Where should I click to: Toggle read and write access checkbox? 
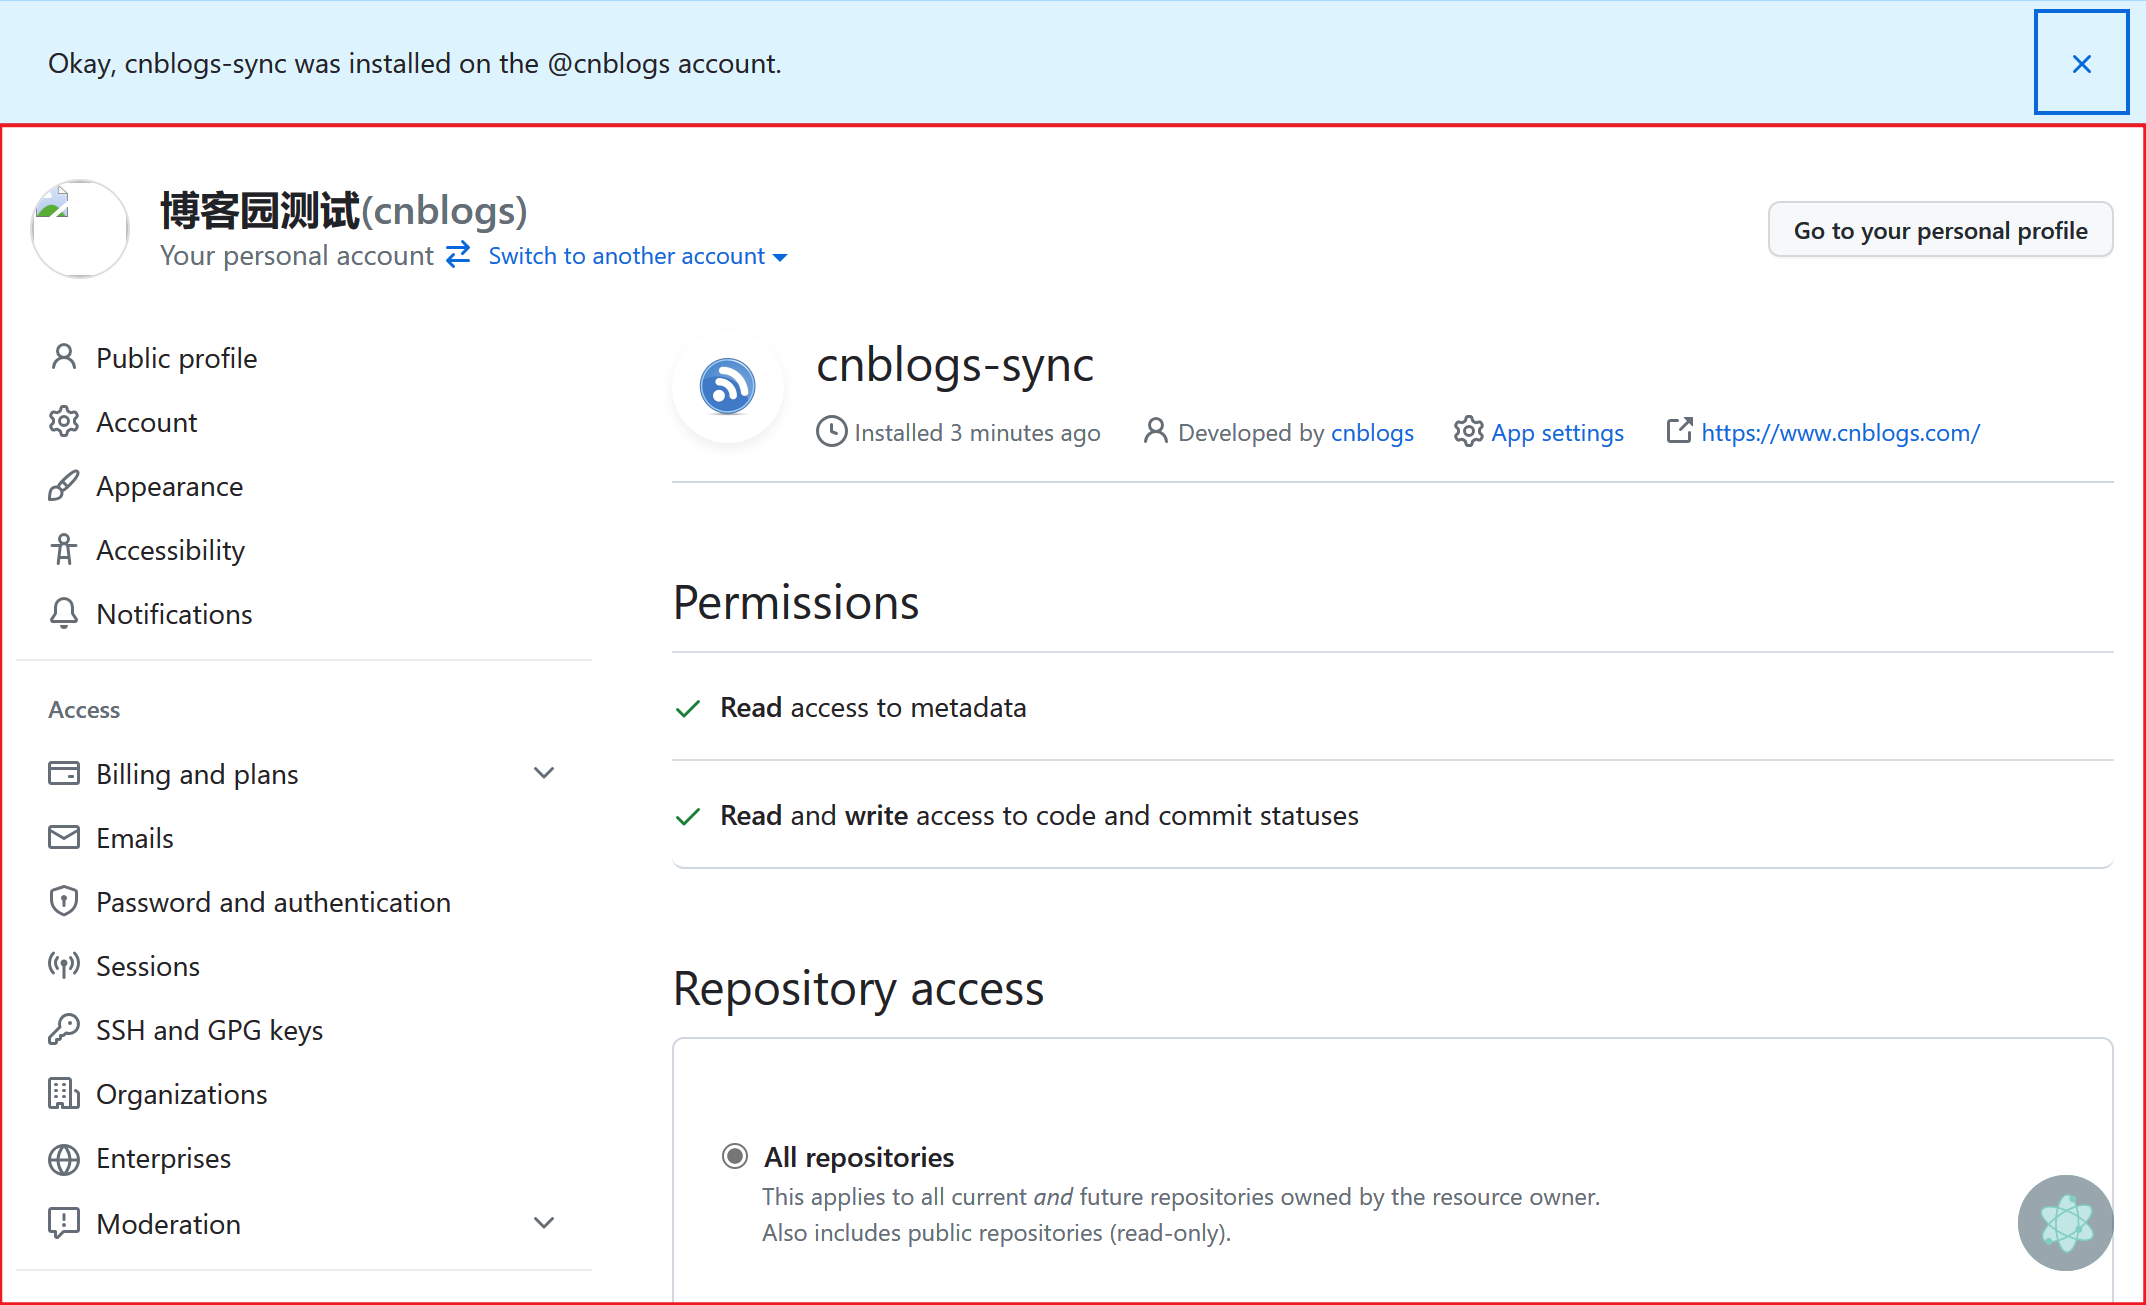[x=690, y=813]
